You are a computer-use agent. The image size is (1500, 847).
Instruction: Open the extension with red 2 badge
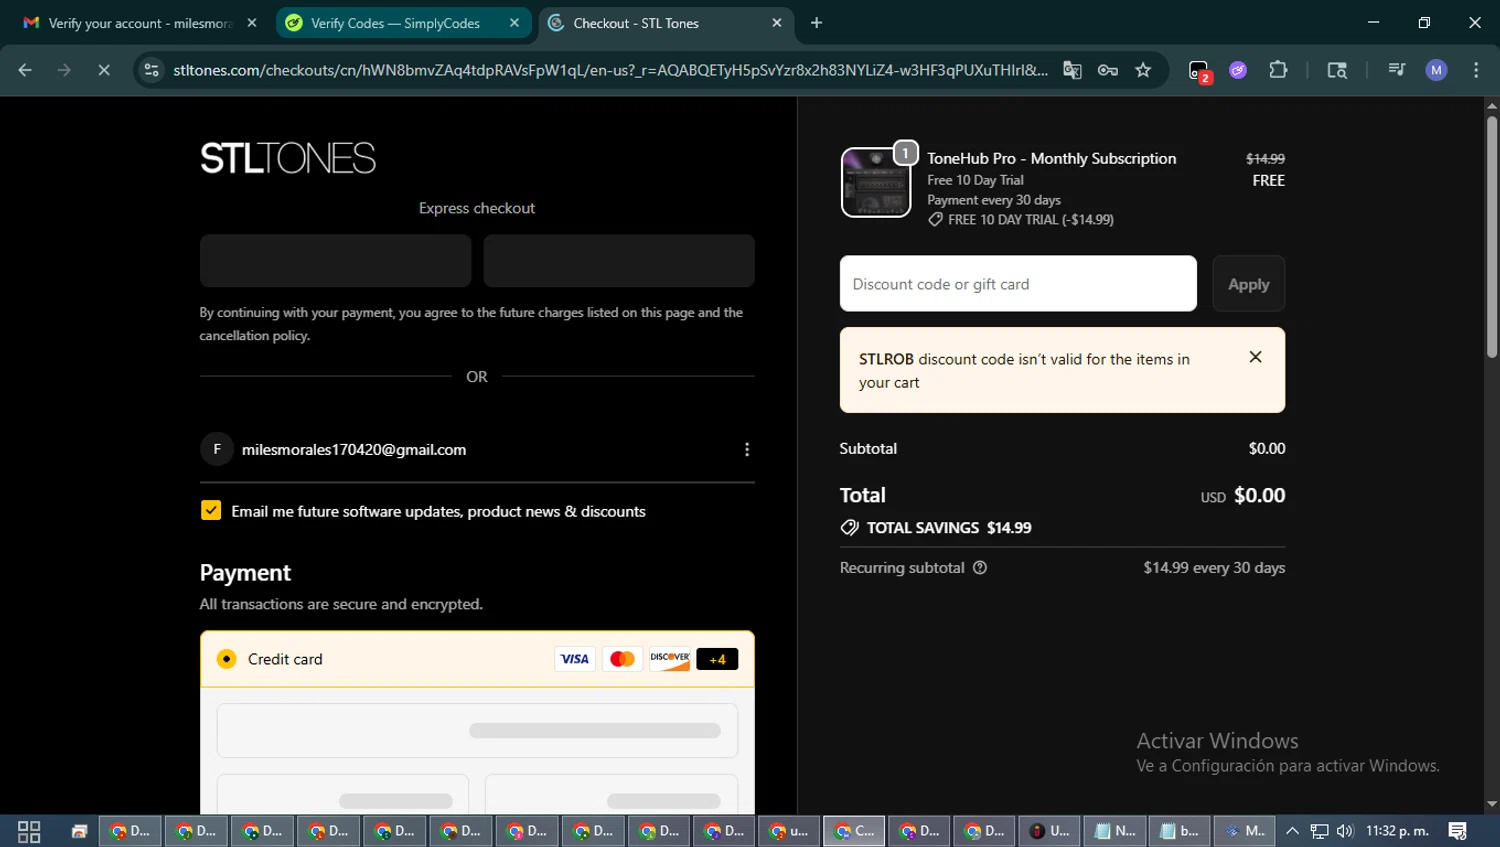click(x=1198, y=71)
